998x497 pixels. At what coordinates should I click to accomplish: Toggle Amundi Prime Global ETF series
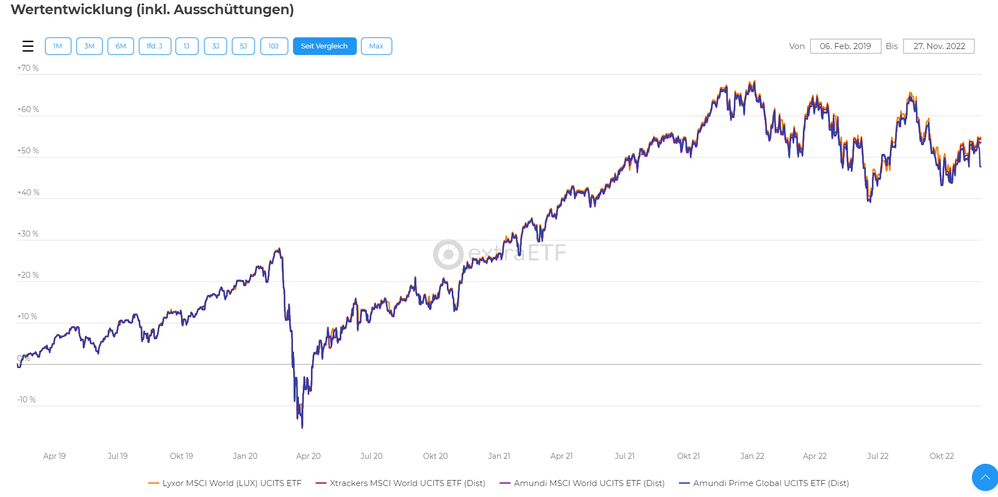(770, 483)
